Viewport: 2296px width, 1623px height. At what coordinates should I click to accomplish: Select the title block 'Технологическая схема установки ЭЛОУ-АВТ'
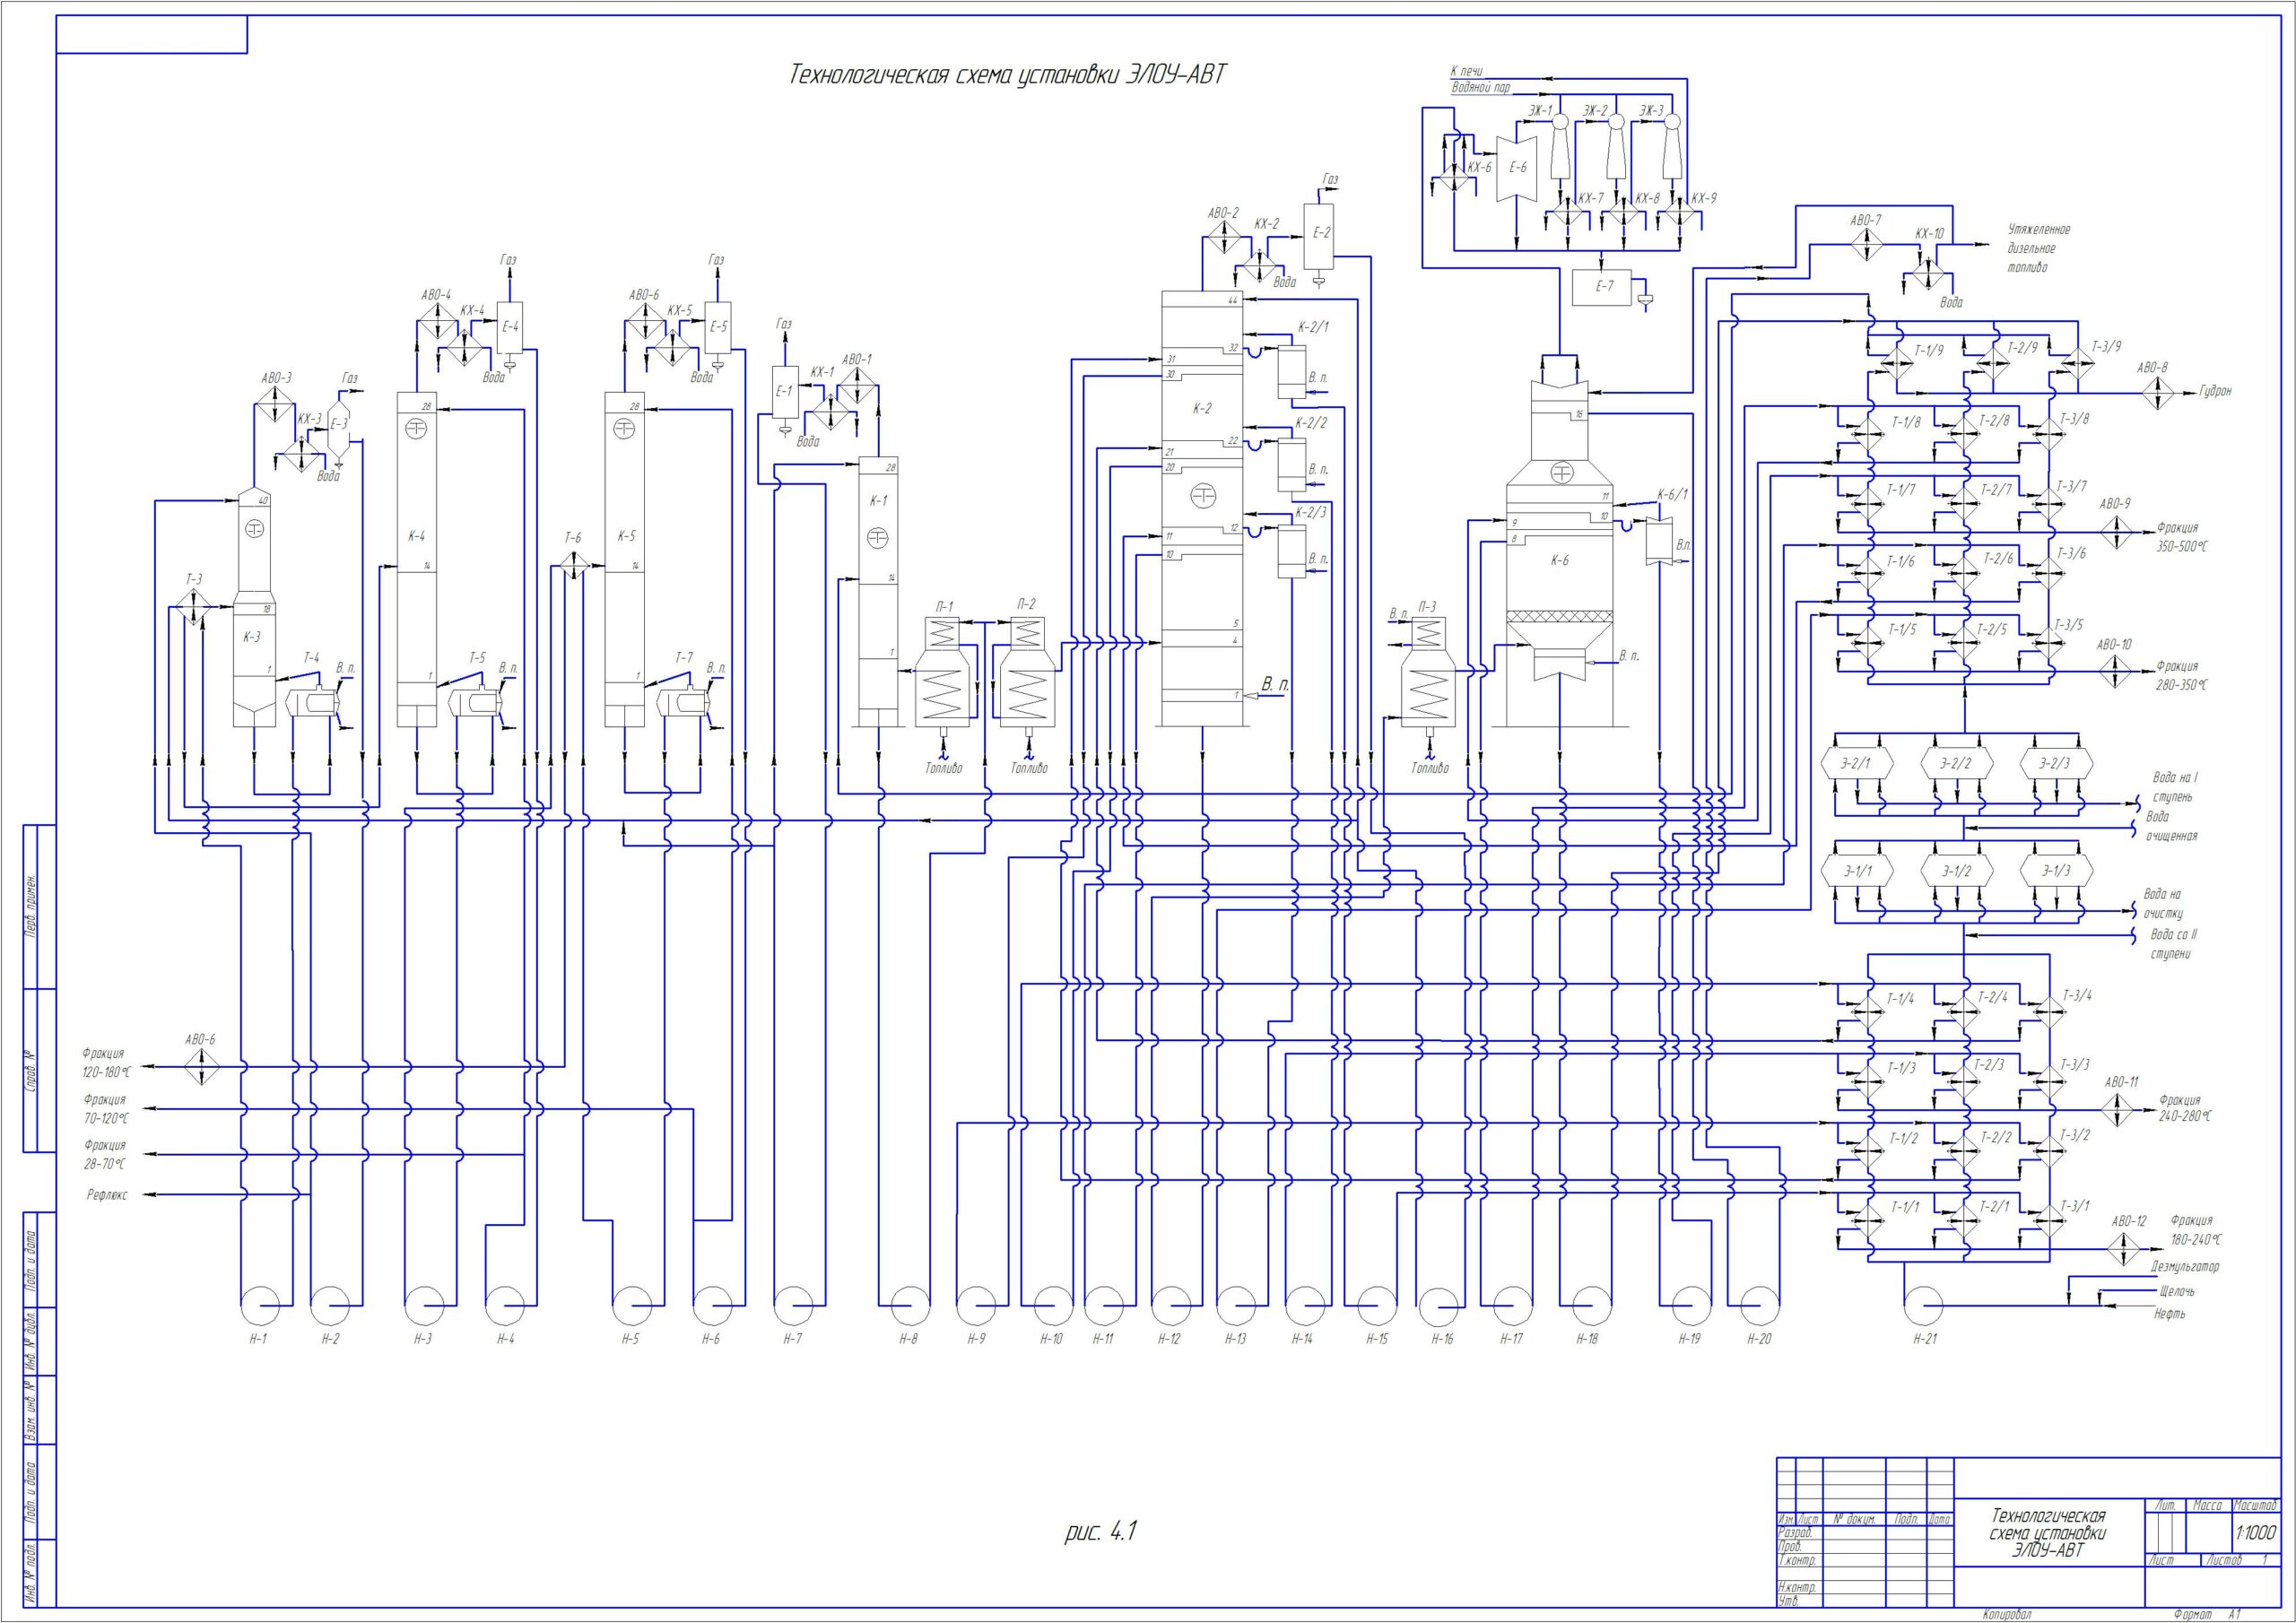pos(2047,1533)
